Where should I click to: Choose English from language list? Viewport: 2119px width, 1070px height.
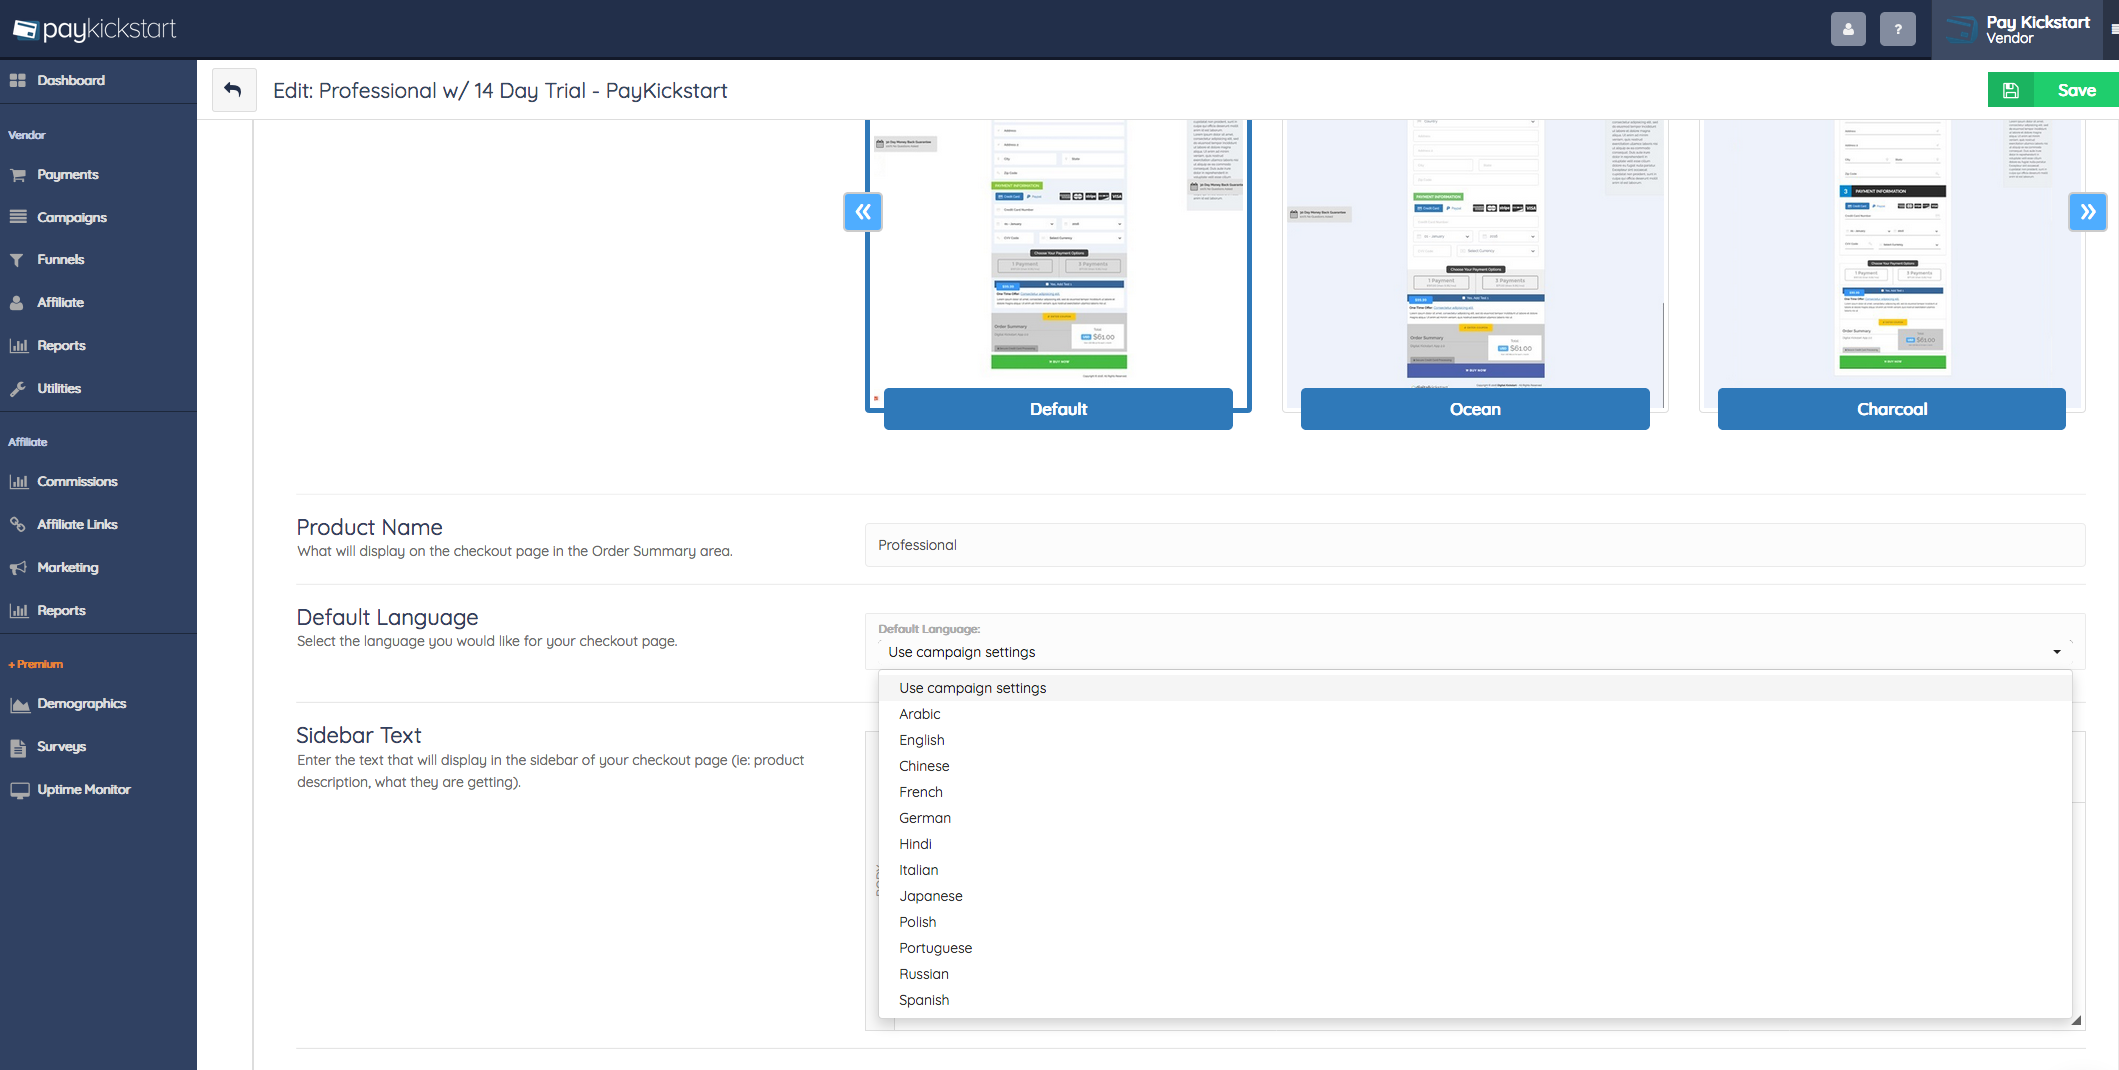coord(1475,740)
